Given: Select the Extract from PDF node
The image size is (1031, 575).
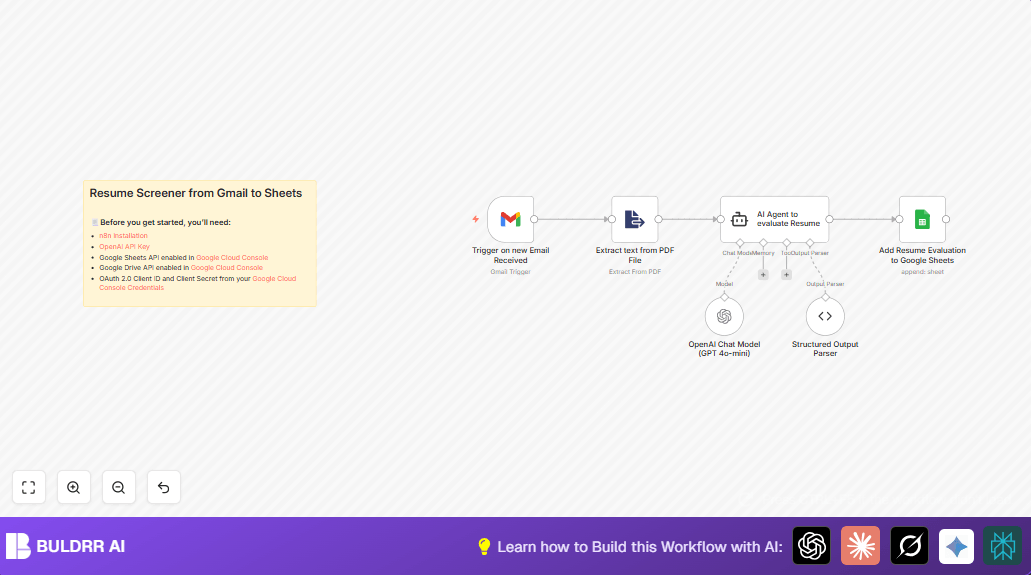Looking at the screenshot, I should (x=635, y=219).
